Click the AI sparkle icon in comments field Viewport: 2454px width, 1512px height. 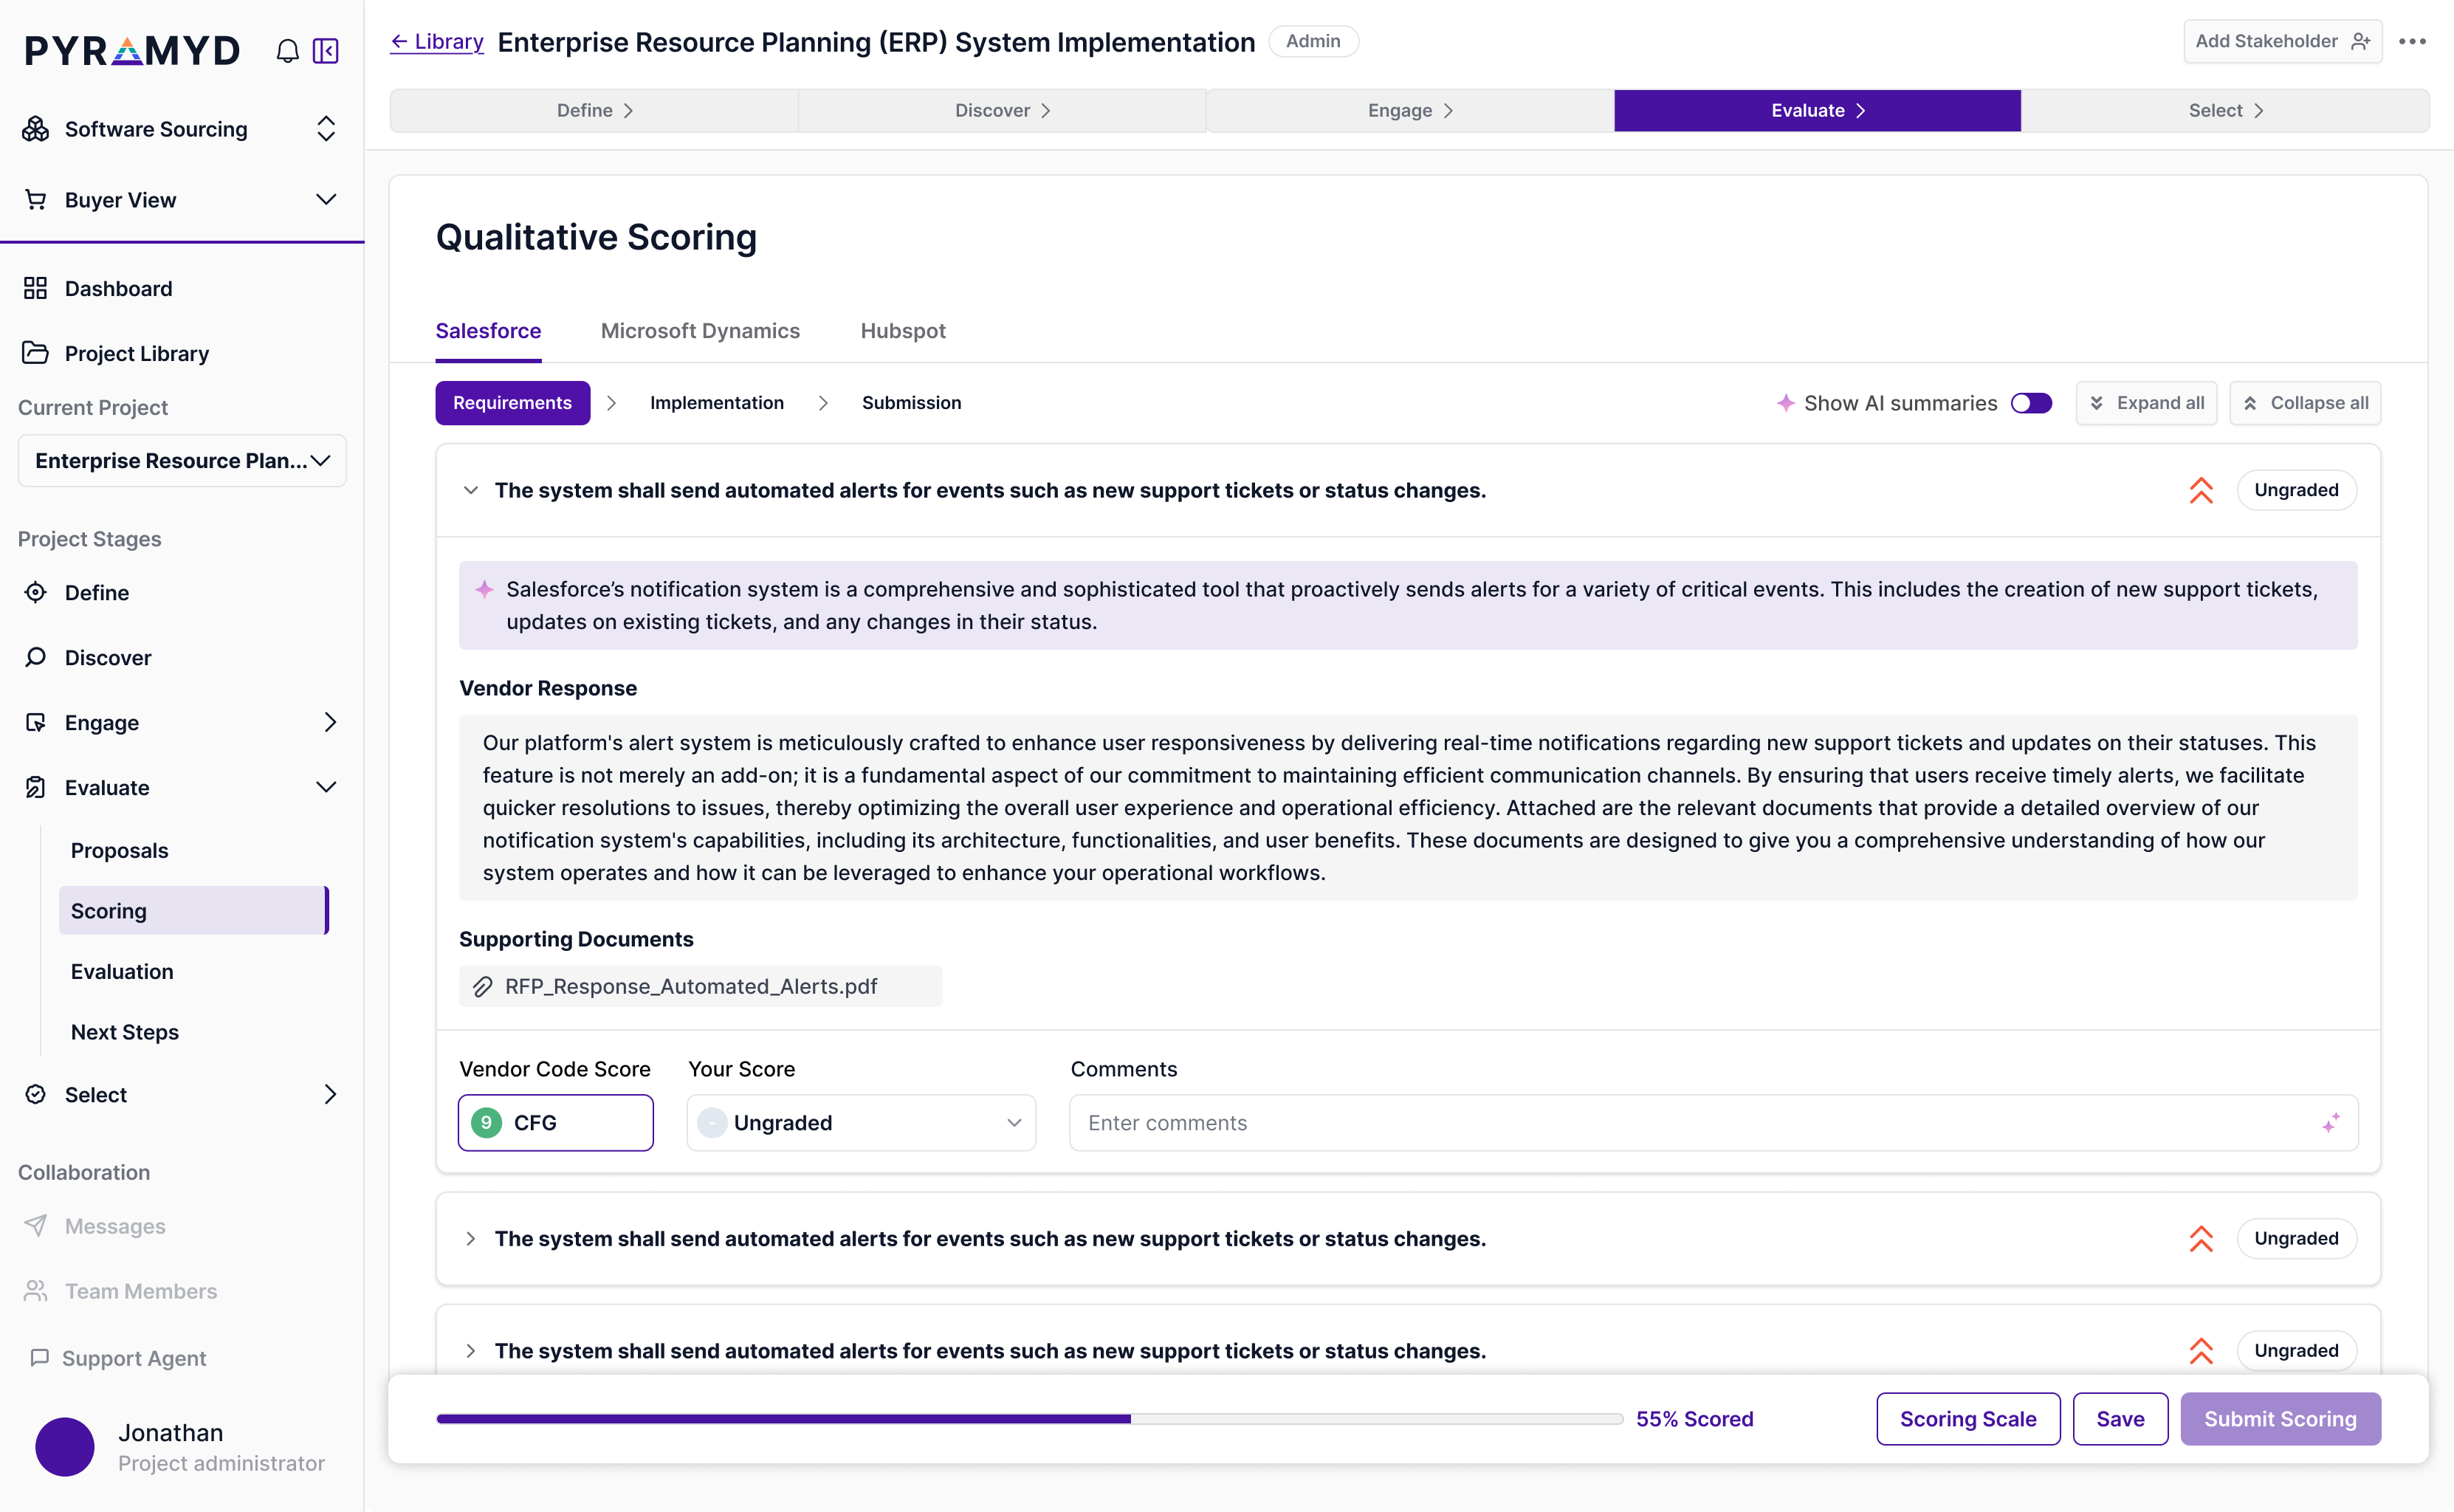[2330, 1123]
